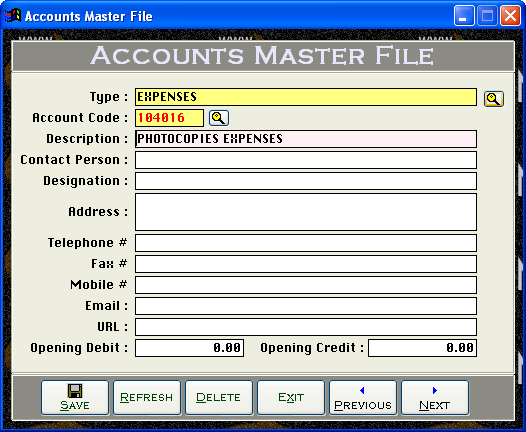Delete the current account record
Image resolution: width=526 pixels, height=432 pixels.
[x=219, y=397]
